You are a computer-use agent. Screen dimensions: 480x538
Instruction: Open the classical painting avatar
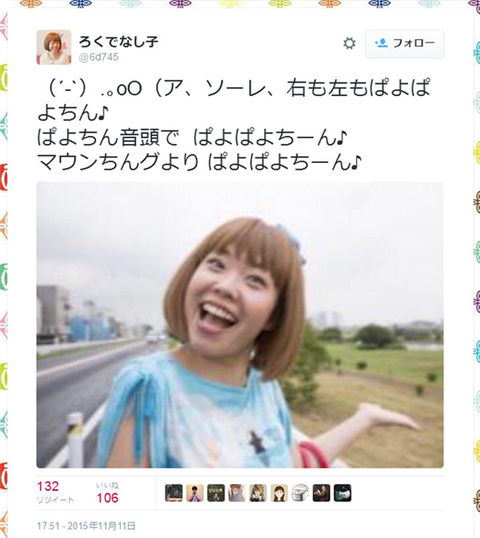(x=321, y=493)
